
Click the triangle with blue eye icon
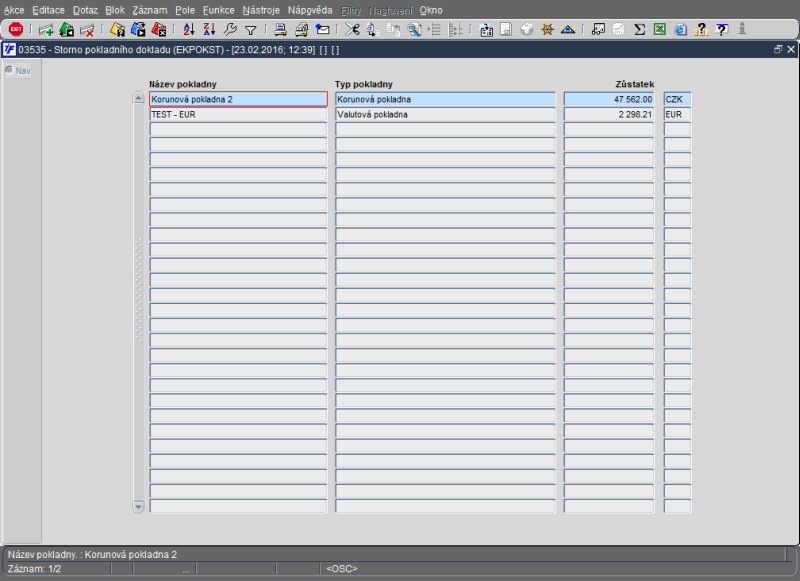(568, 30)
